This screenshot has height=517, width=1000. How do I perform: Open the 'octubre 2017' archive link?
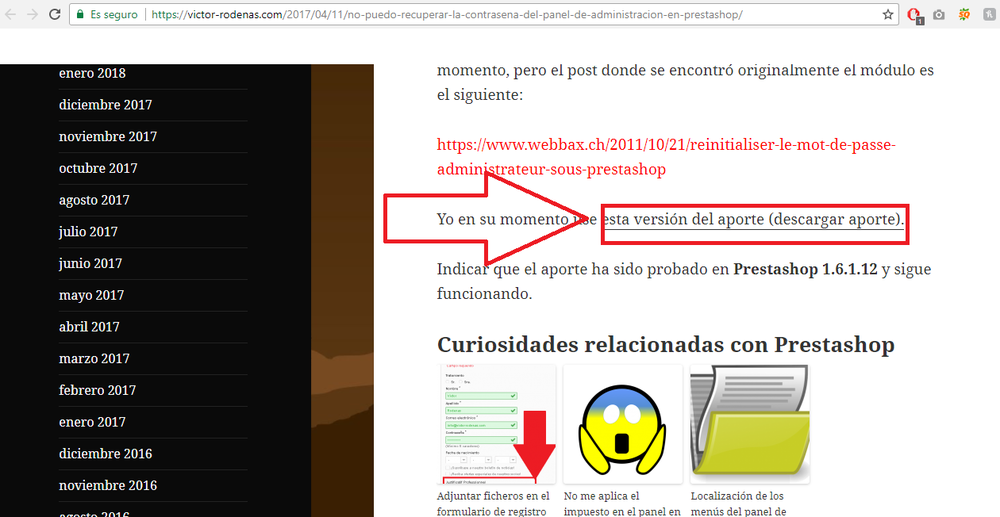[x=98, y=168]
